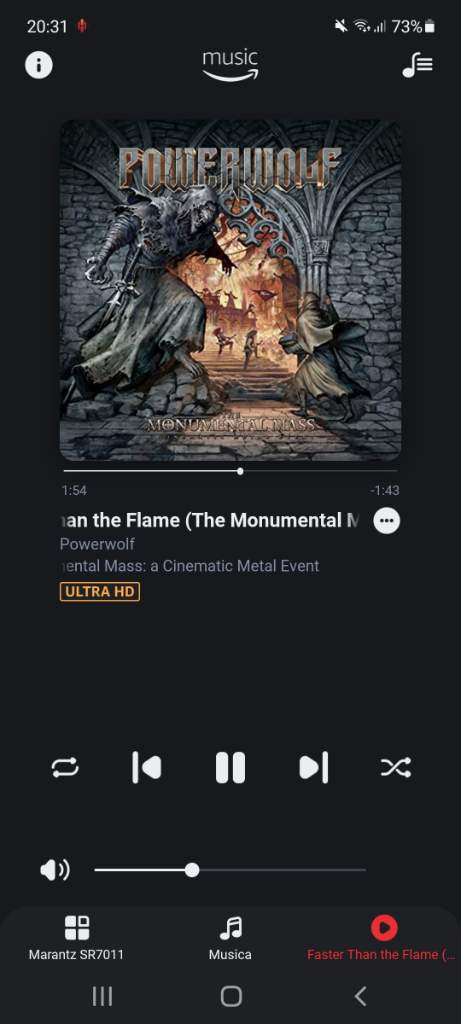The width and height of the screenshot is (461, 1024).
Task: Tap the Android back navigation arrow
Action: click(360, 996)
